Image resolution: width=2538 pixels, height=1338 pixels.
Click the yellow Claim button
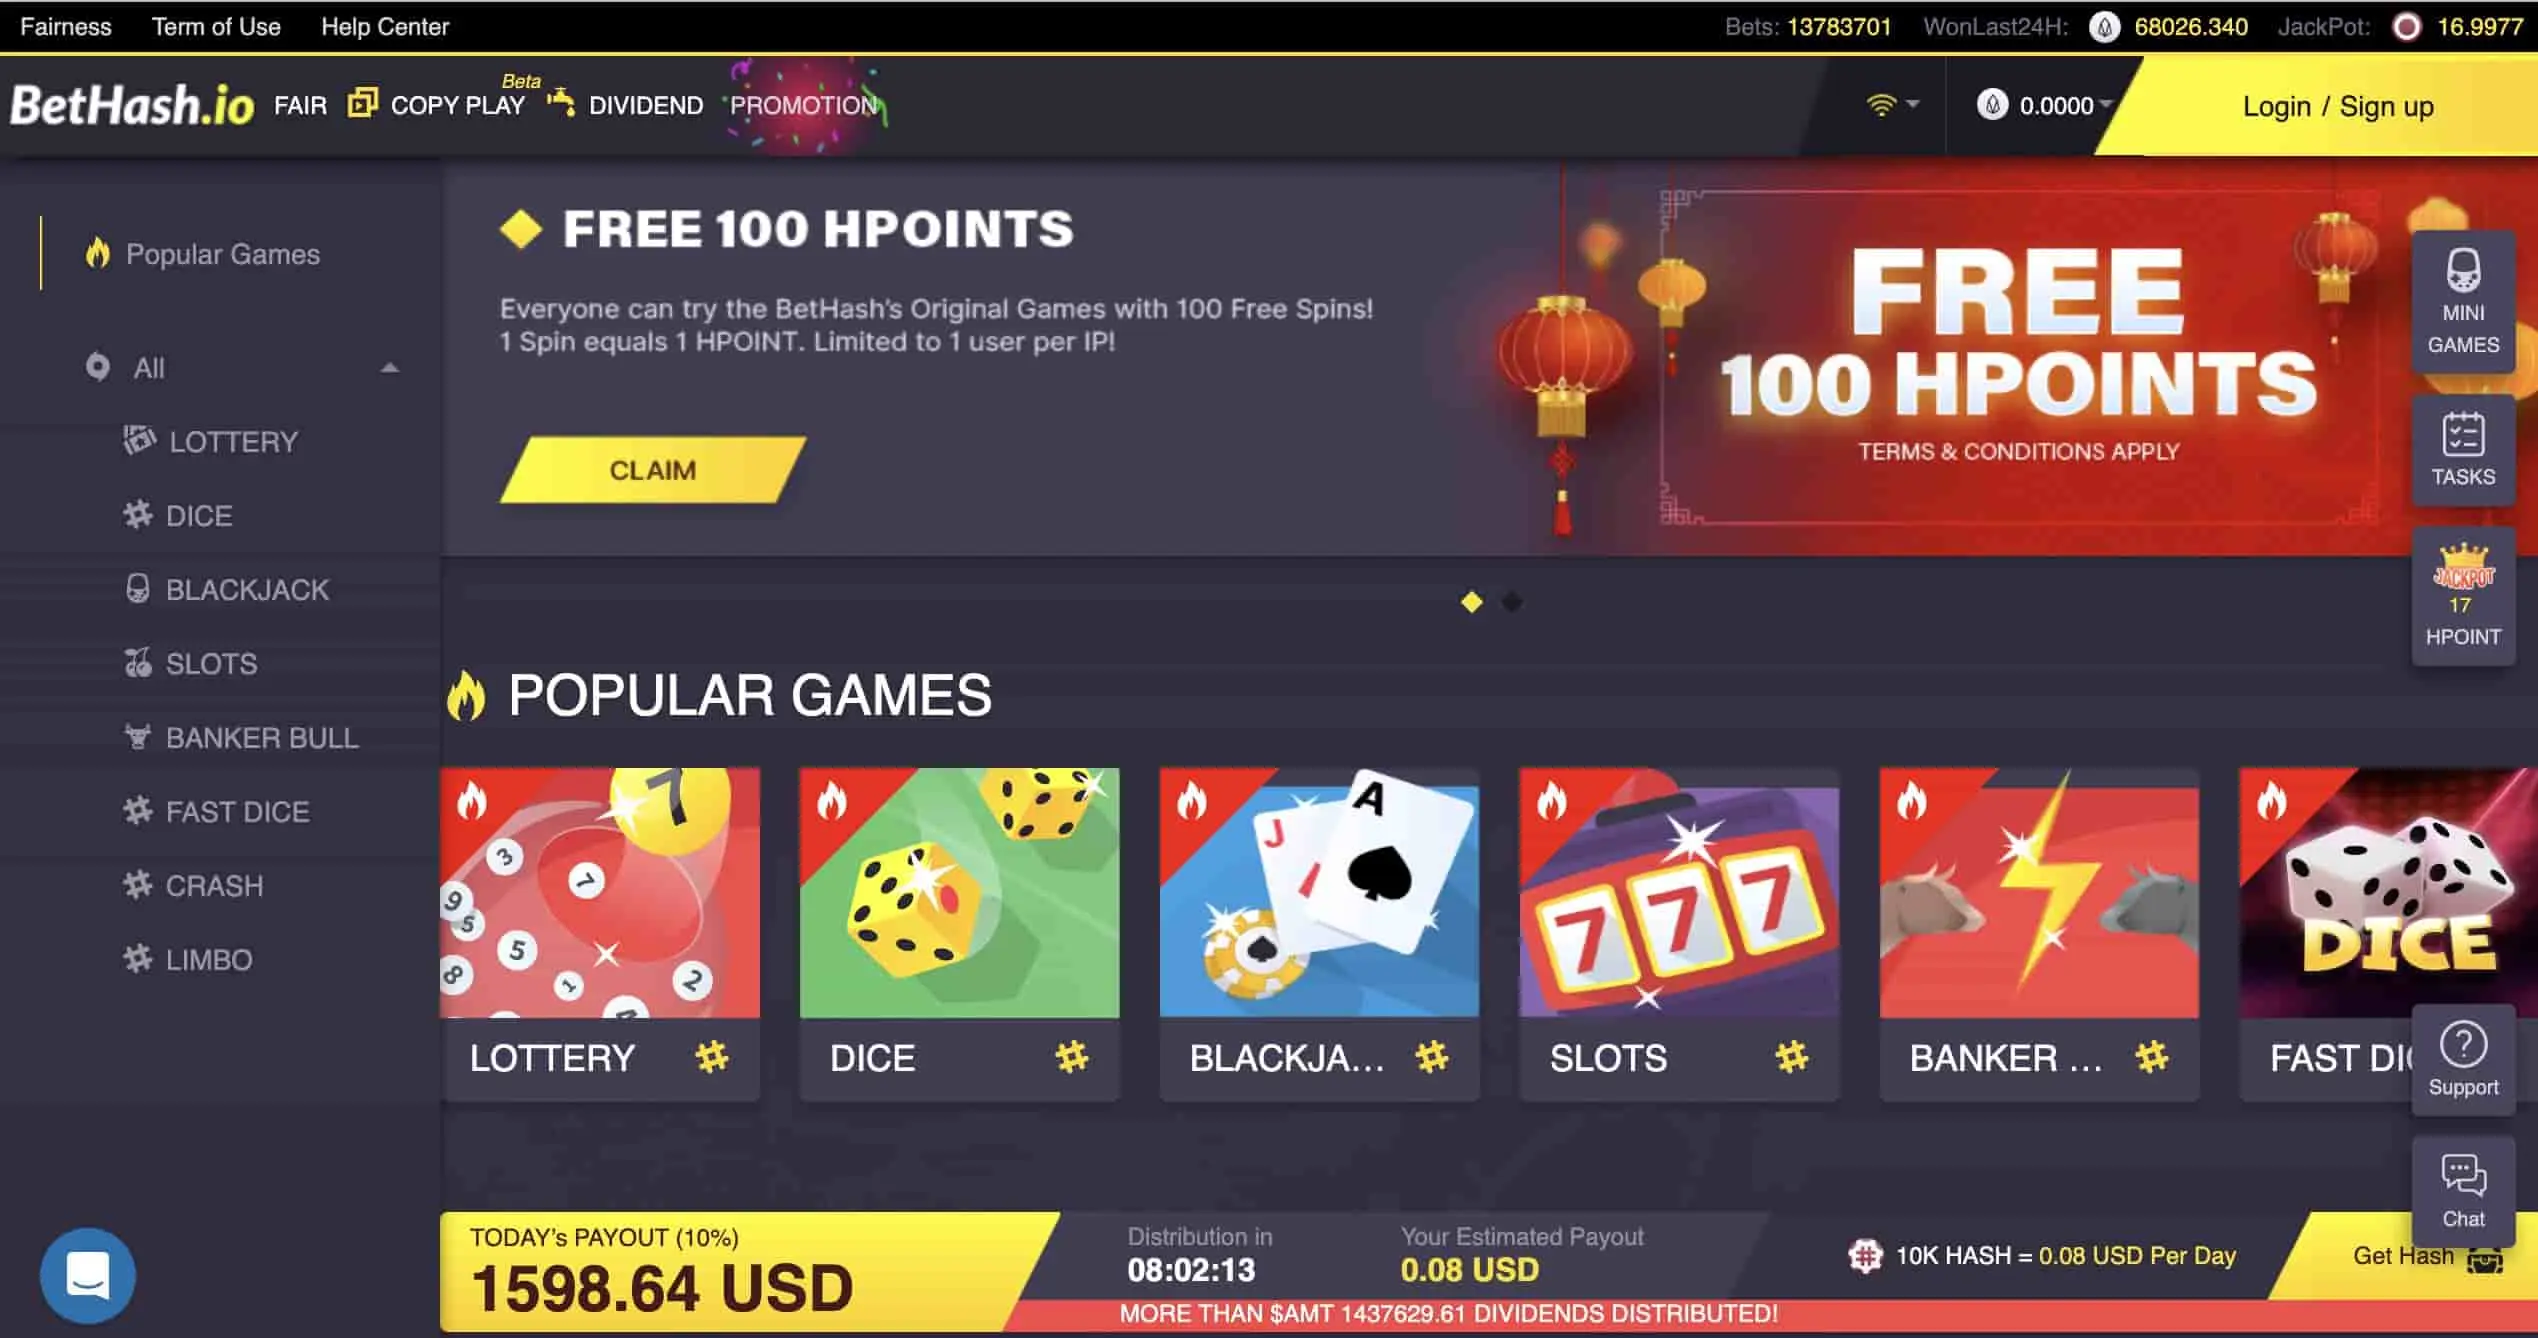pyautogui.click(x=652, y=469)
